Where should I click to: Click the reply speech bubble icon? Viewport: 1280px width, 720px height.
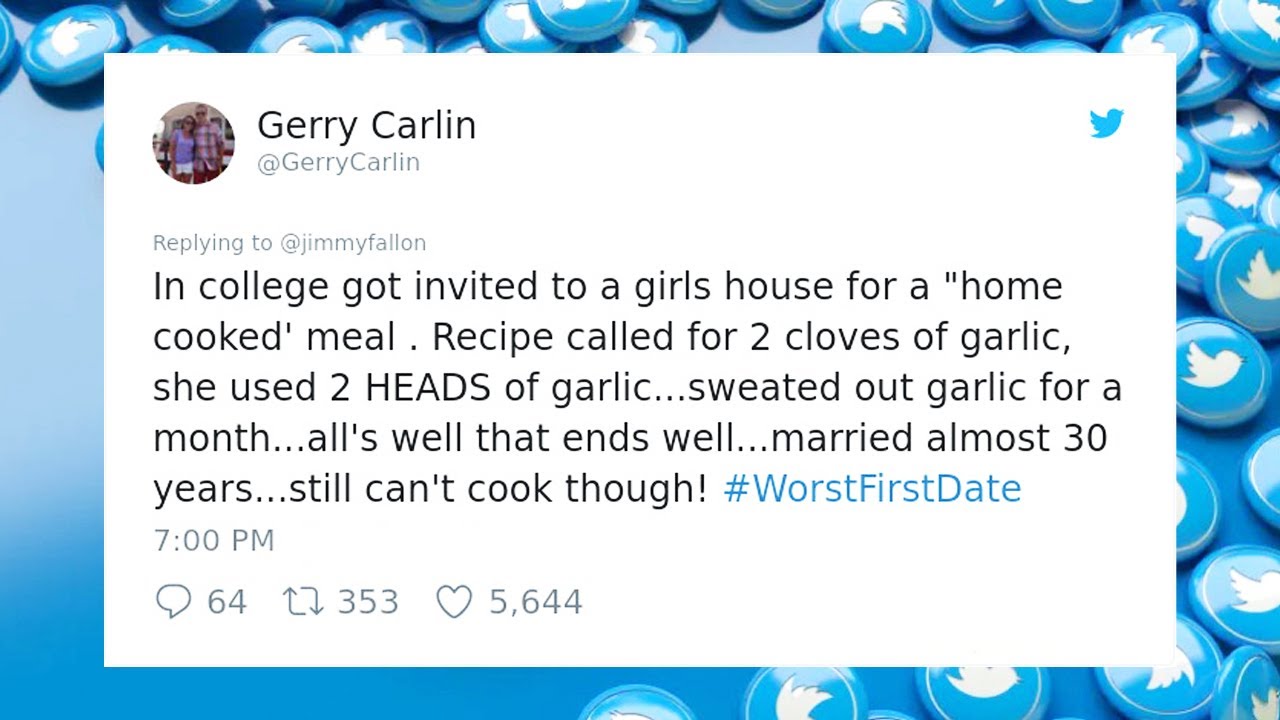tap(173, 601)
